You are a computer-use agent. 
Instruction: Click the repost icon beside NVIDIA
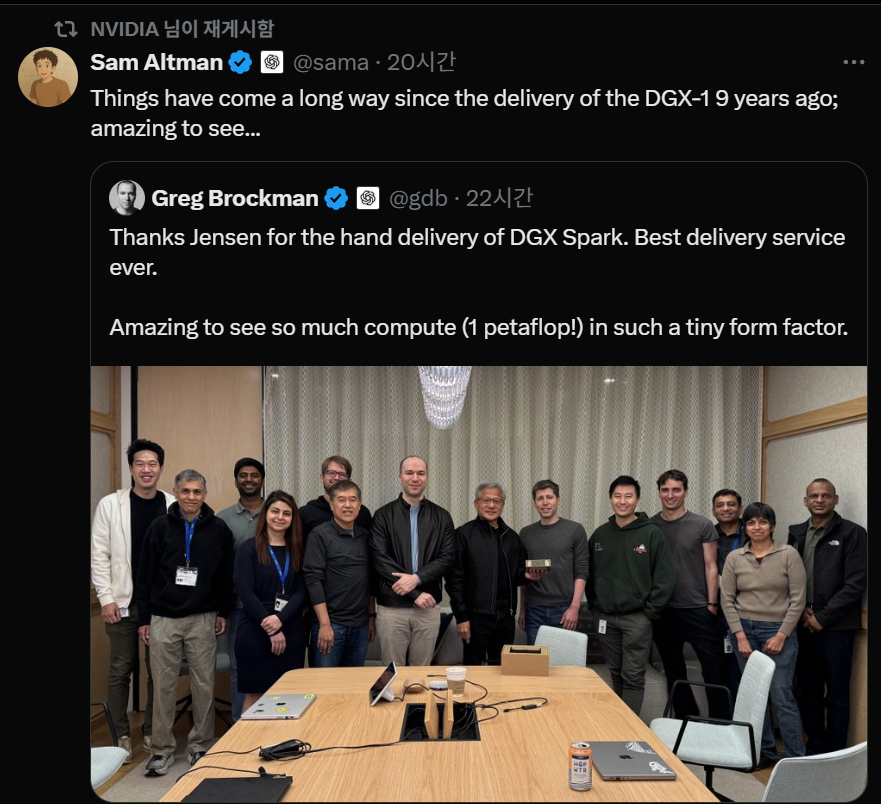66,29
